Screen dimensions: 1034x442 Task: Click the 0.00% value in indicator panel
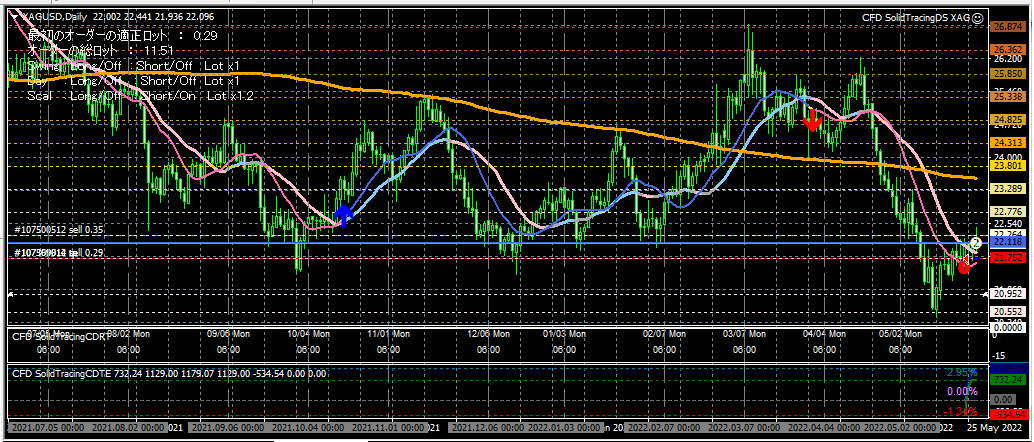pos(962,393)
